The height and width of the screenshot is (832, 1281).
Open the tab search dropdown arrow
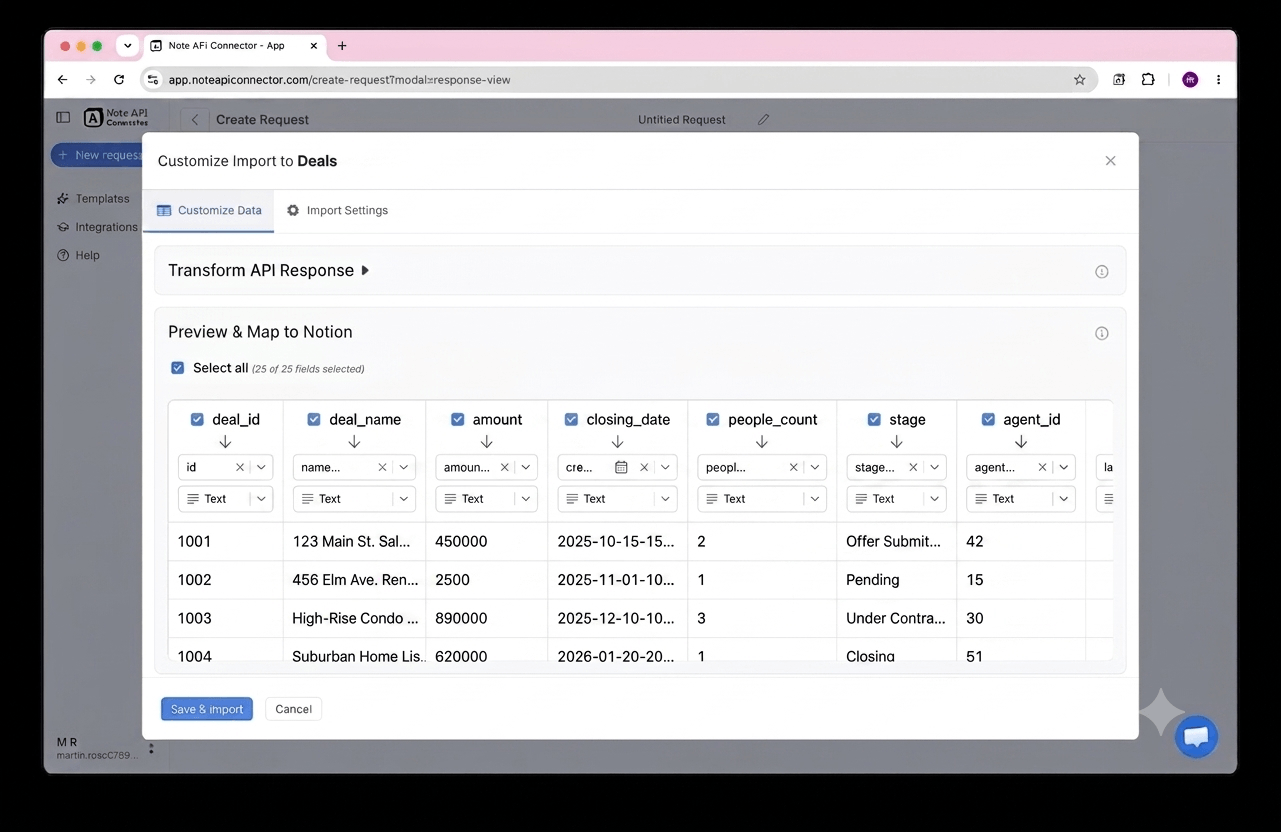pyautogui.click(x=128, y=46)
